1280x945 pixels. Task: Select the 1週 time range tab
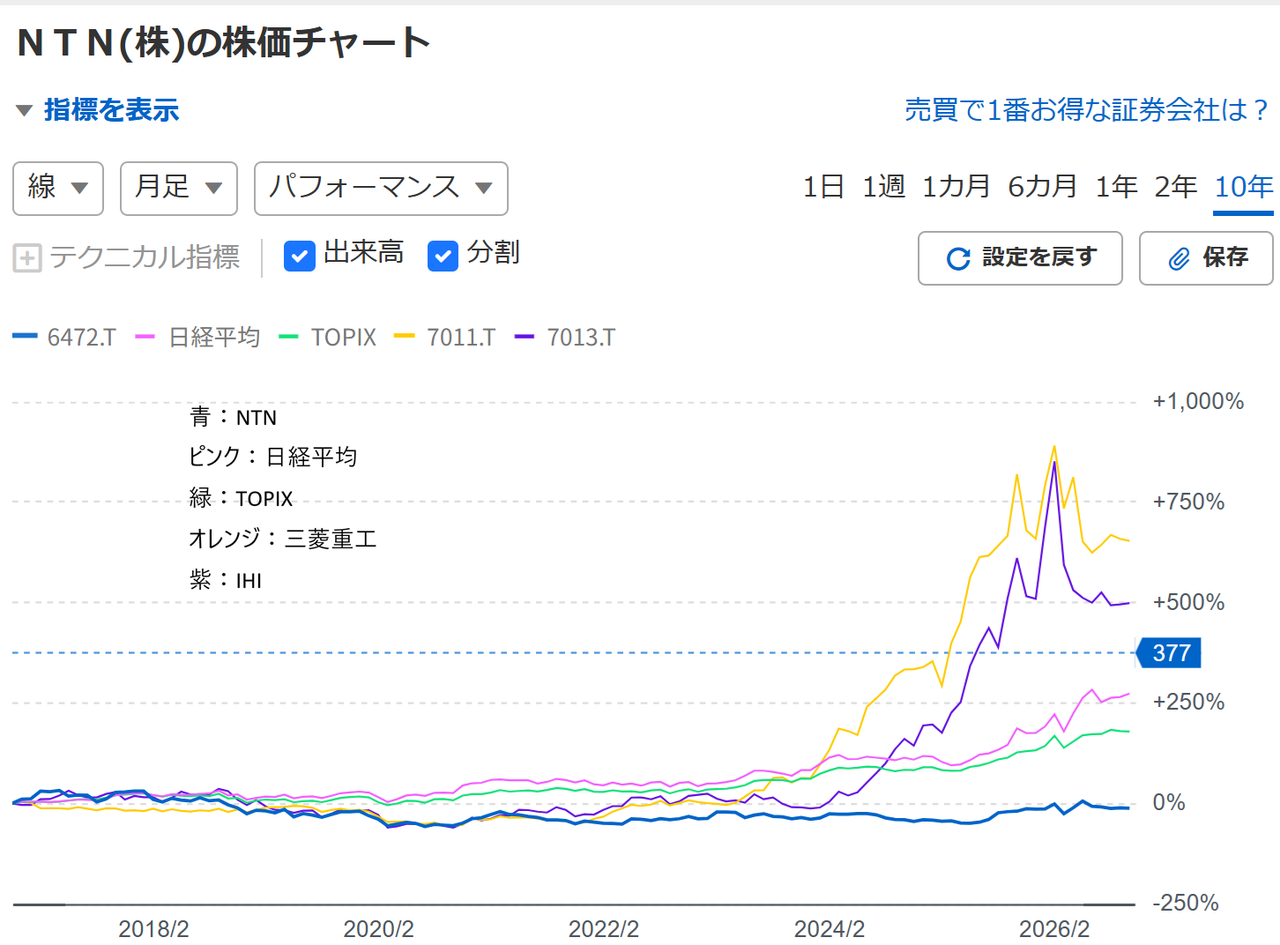pyautogui.click(x=884, y=187)
